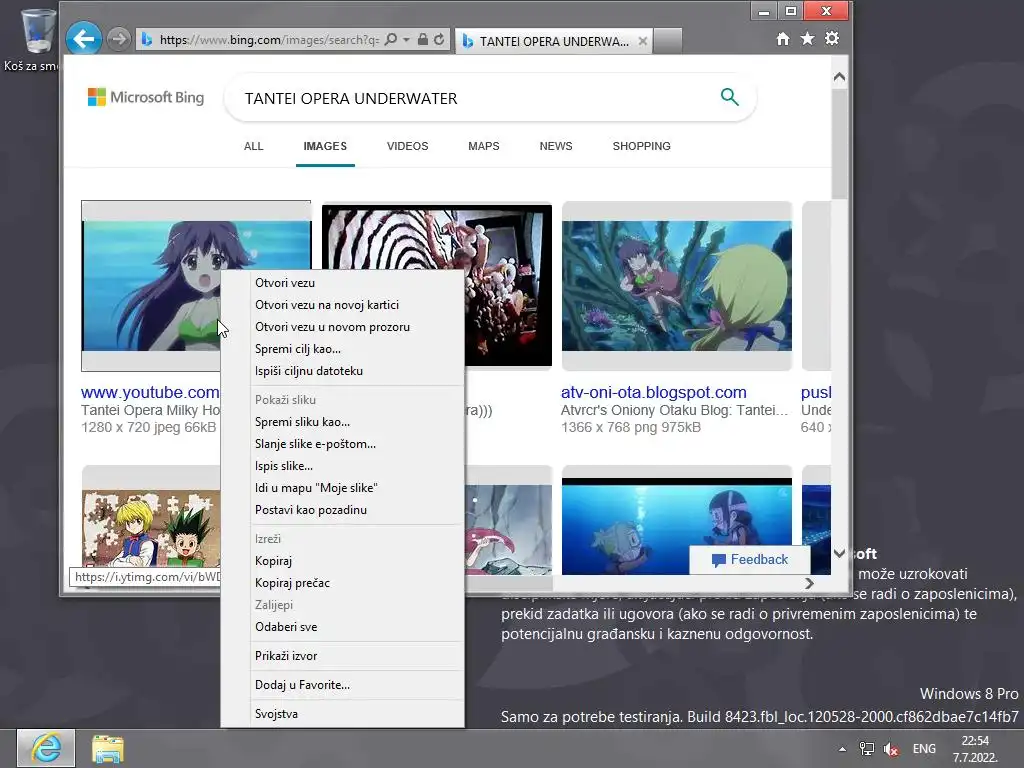The height and width of the screenshot is (768, 1024).
Task: Show hidden tray icons arrow
Action: click(x=842, y=749)
